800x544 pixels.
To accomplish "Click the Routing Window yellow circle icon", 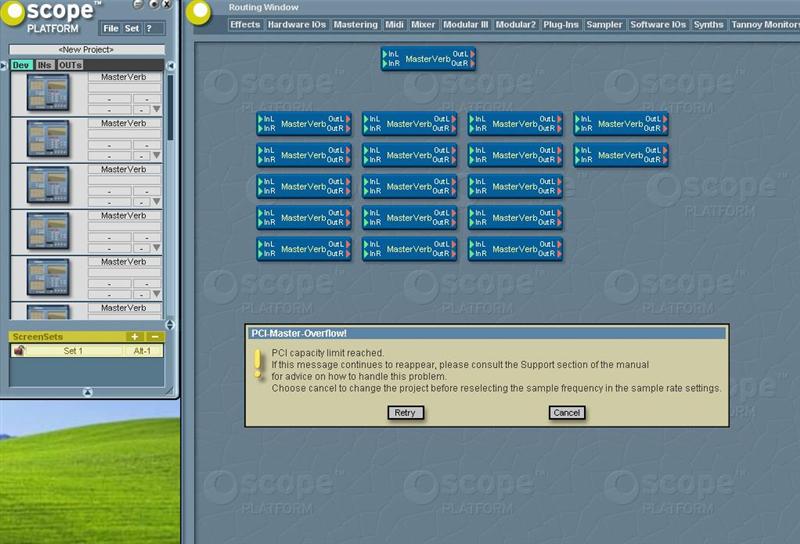I will tap(199, 12).
